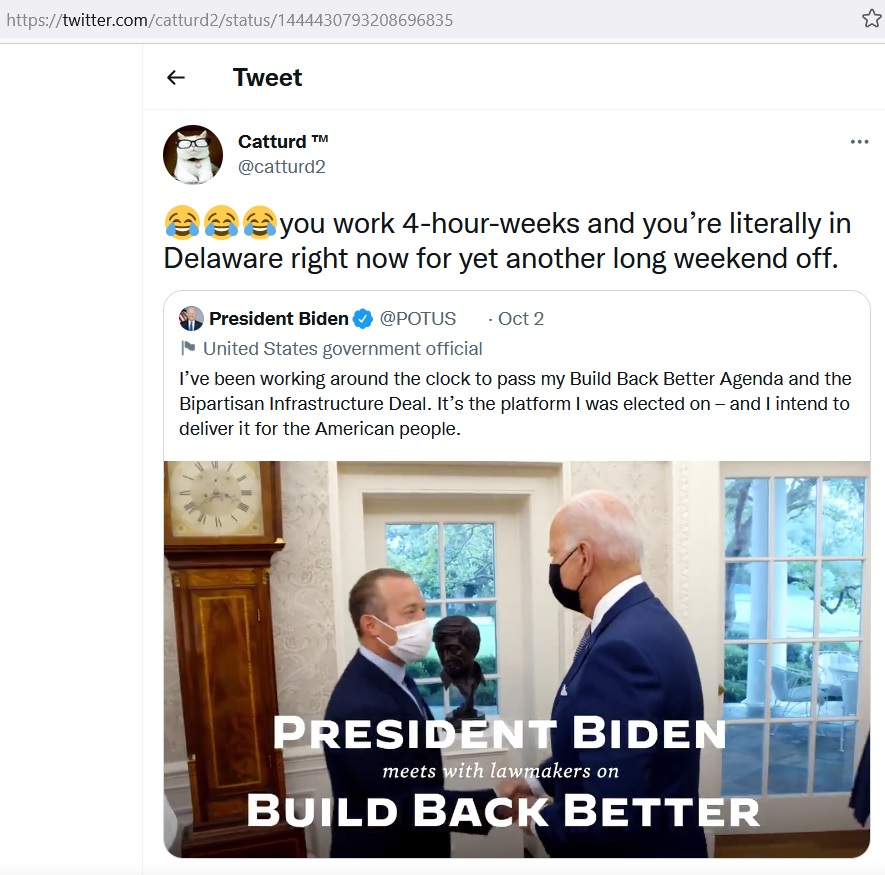Click the government official flag icon

pyautogui.click(x=188, y=349)
